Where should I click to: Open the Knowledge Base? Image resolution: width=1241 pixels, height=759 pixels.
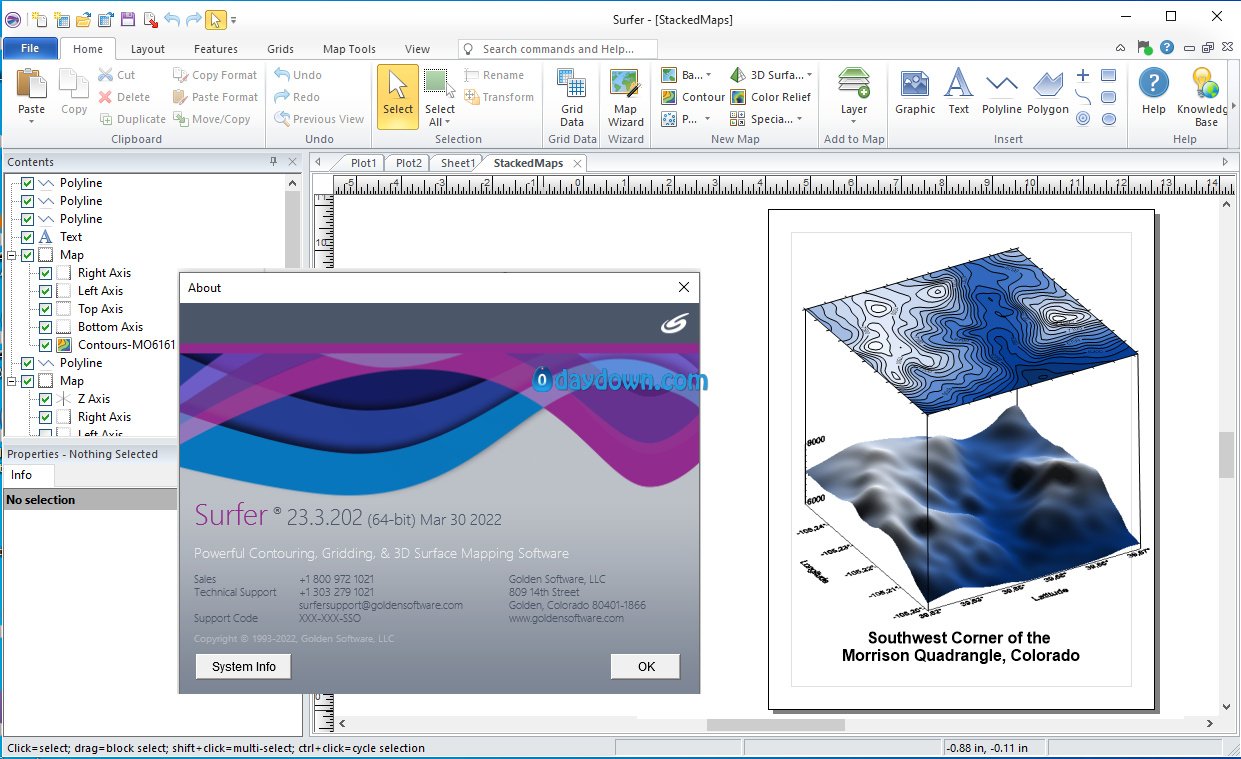click(x=1205, y=97)
